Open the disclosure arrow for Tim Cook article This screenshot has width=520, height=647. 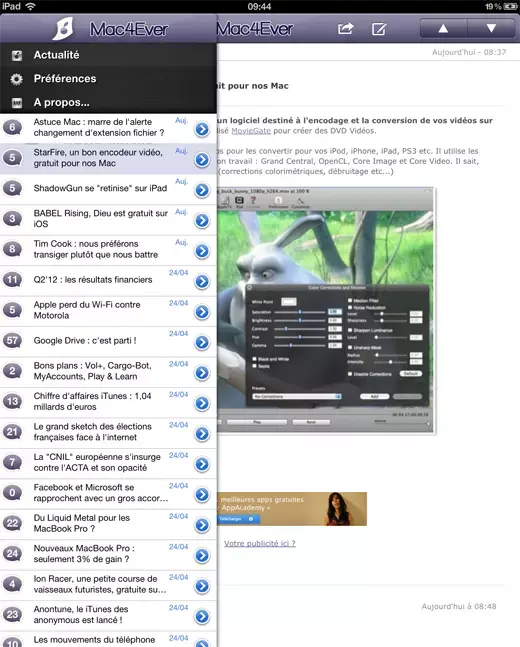pyautogui.click(x=202, y=251)
